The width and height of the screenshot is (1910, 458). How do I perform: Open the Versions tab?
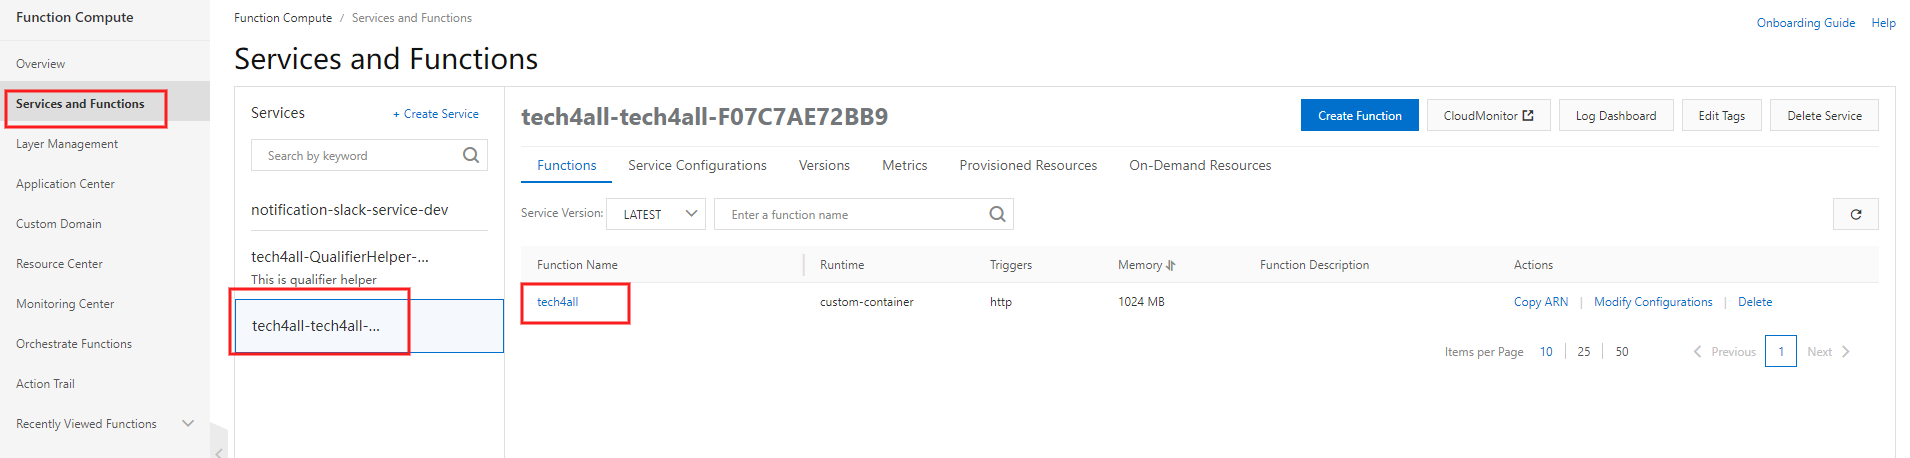(x=824, y=165)
